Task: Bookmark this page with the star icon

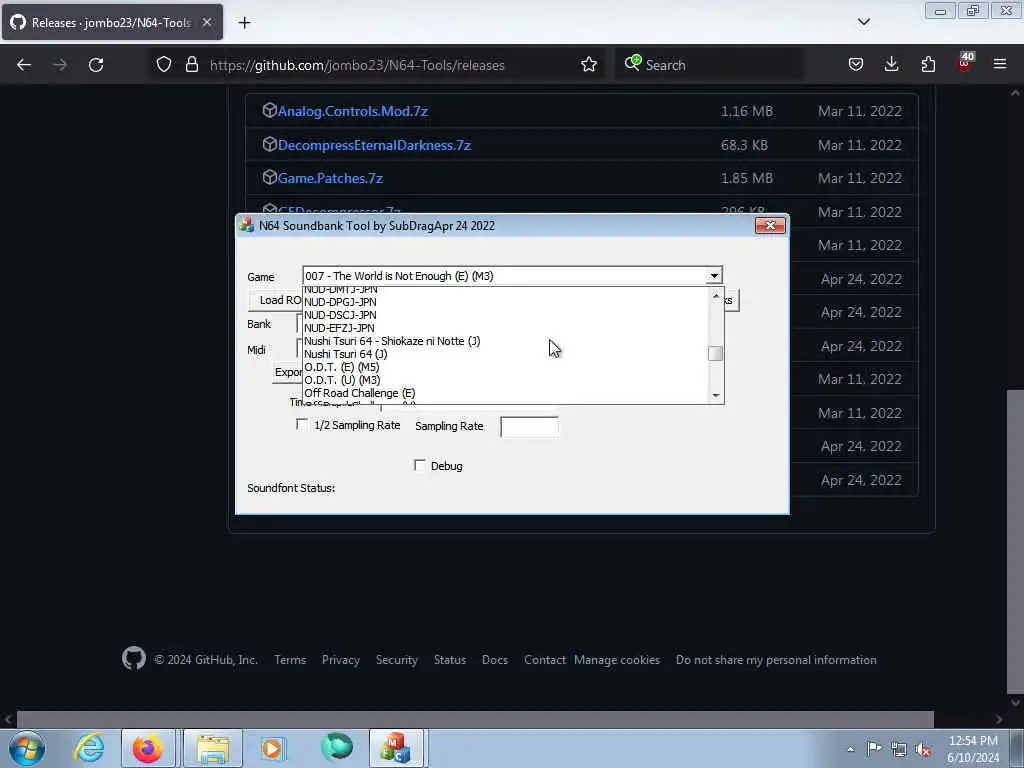Action: click(589, 65)
